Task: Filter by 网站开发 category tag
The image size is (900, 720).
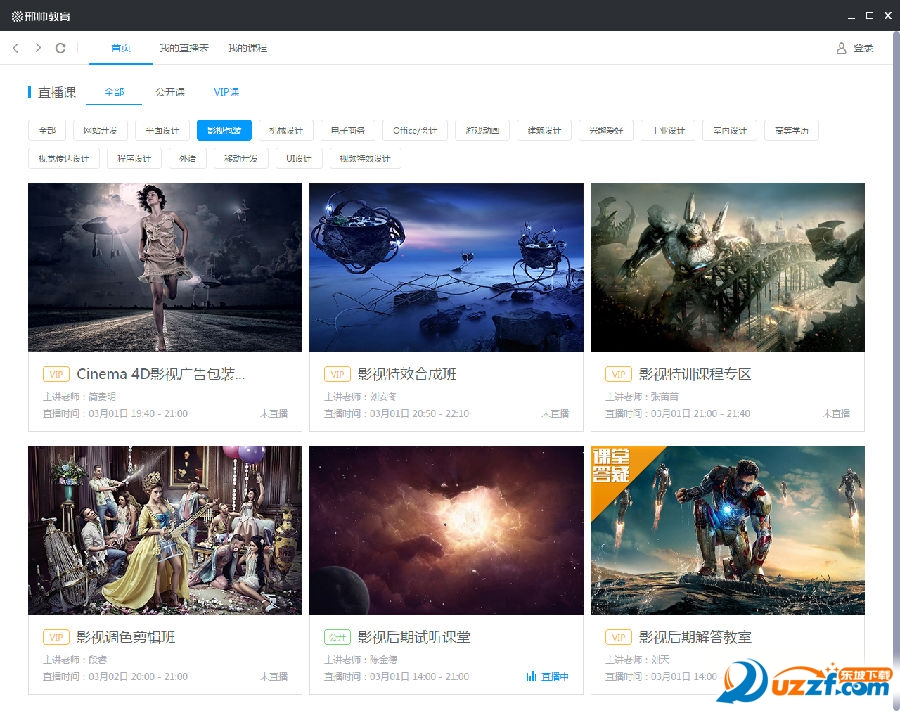Action: tap(100, 130)
